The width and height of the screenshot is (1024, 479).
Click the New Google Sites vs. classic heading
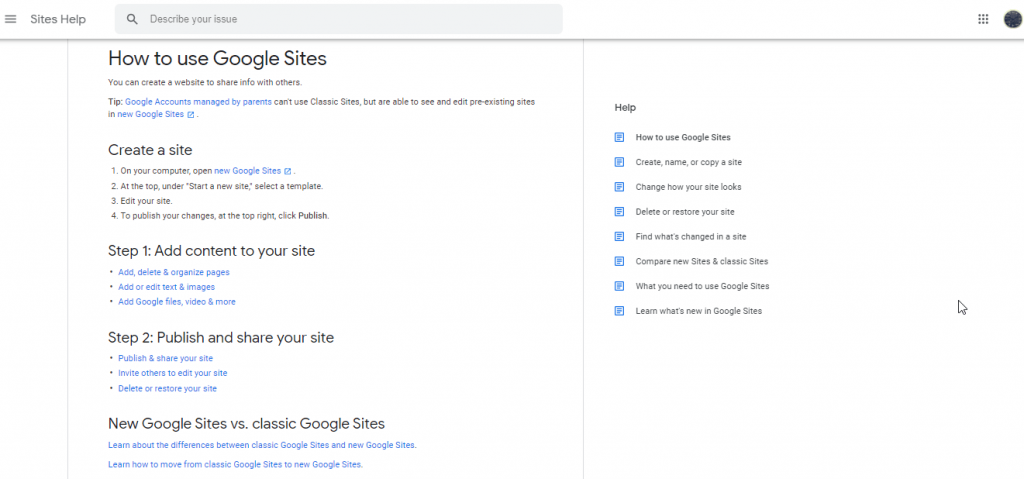click(246, 423)
